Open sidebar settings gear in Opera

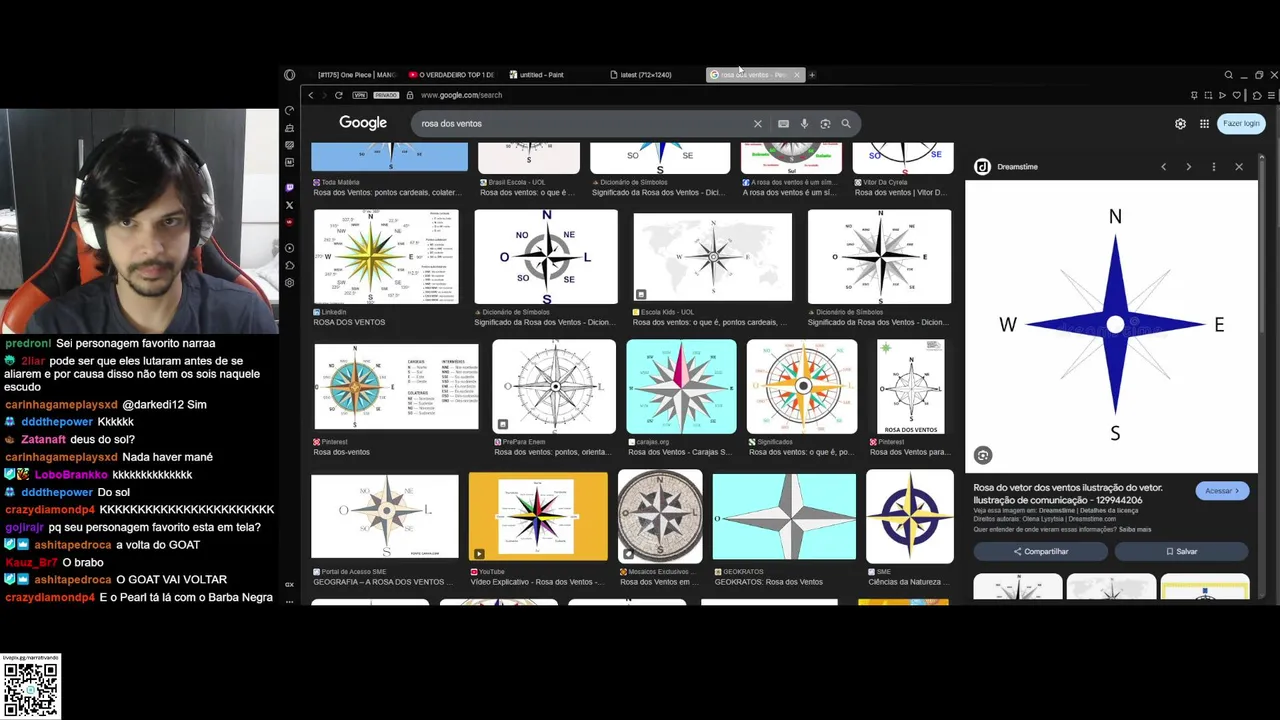[289, 283]
